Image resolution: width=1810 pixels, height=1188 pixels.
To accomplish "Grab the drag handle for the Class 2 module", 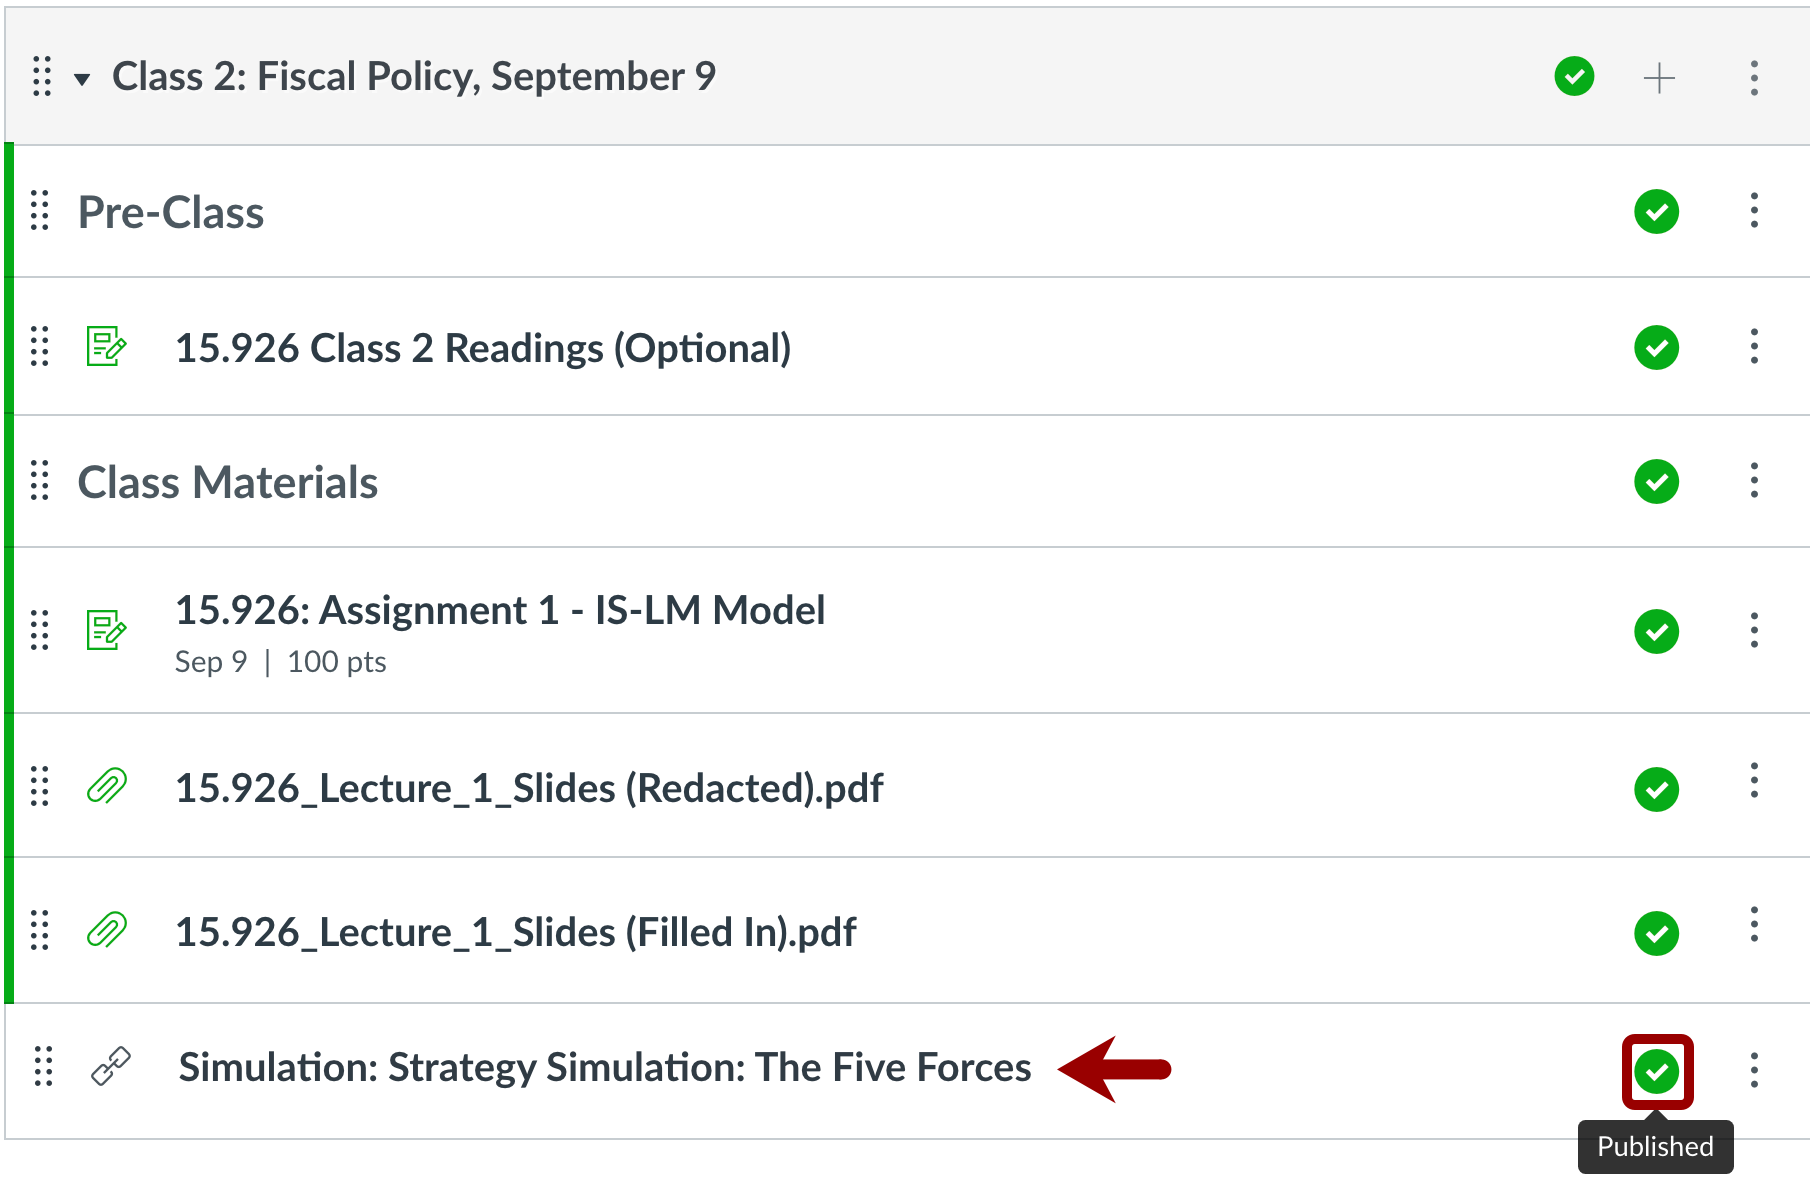I will coord(40,77).
